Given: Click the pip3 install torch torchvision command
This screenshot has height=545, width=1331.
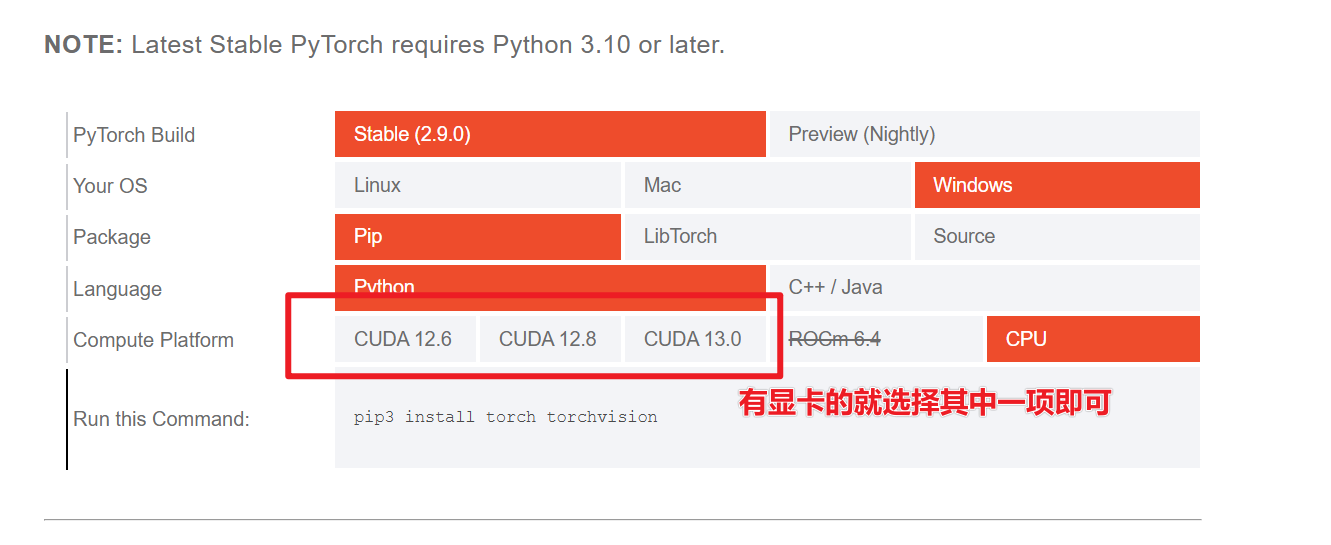Looking at the screenshot, I should (x=505, y=417).
